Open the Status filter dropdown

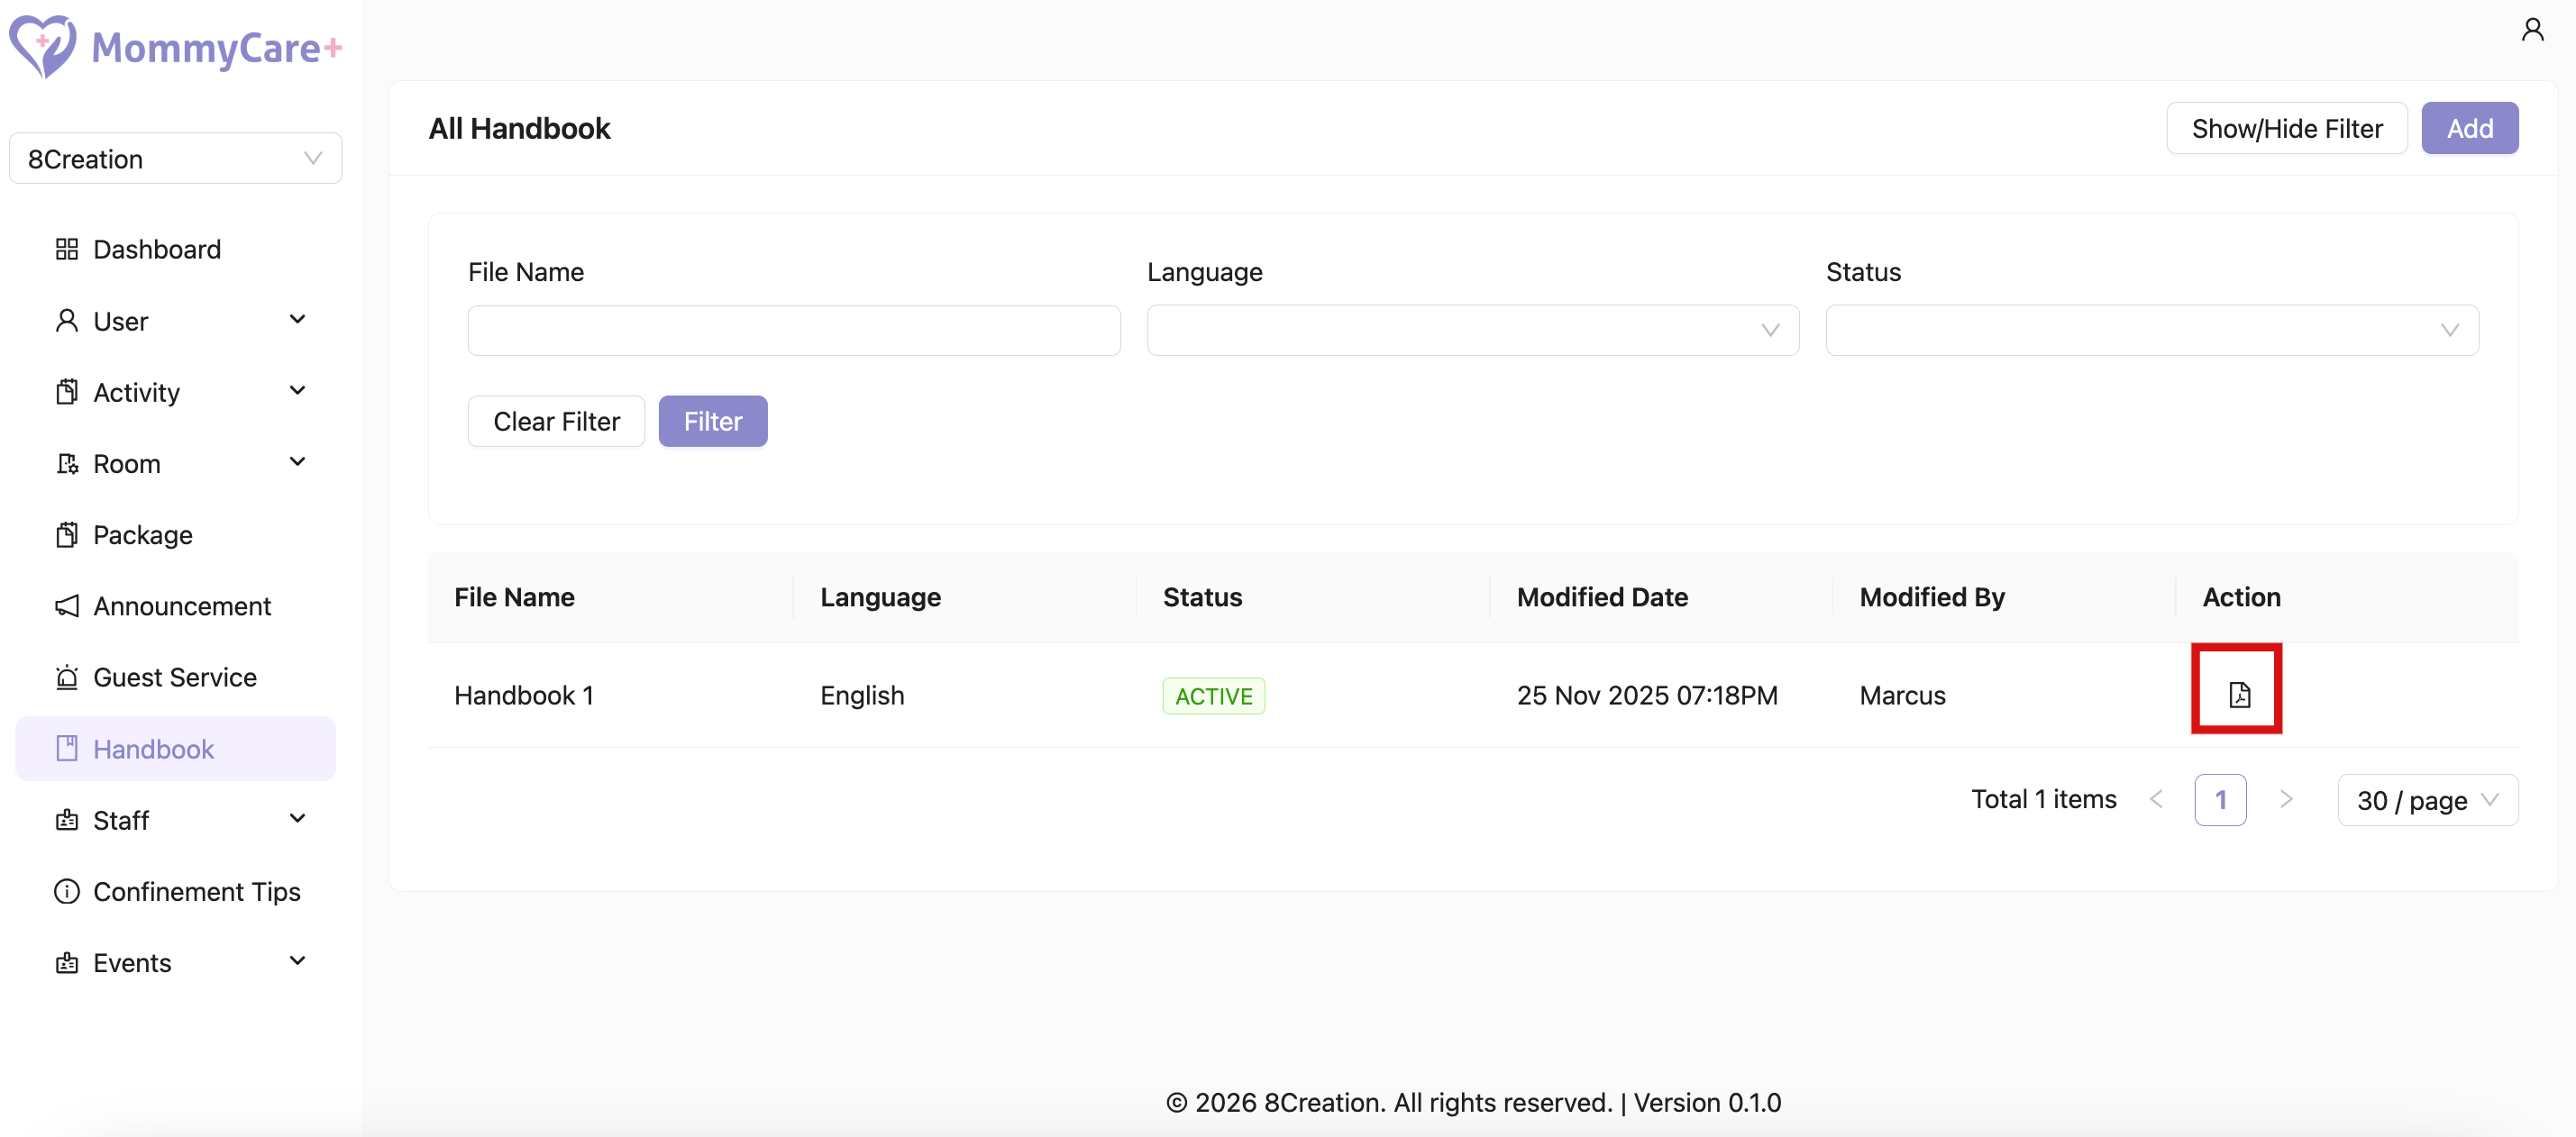(2151, 330)
